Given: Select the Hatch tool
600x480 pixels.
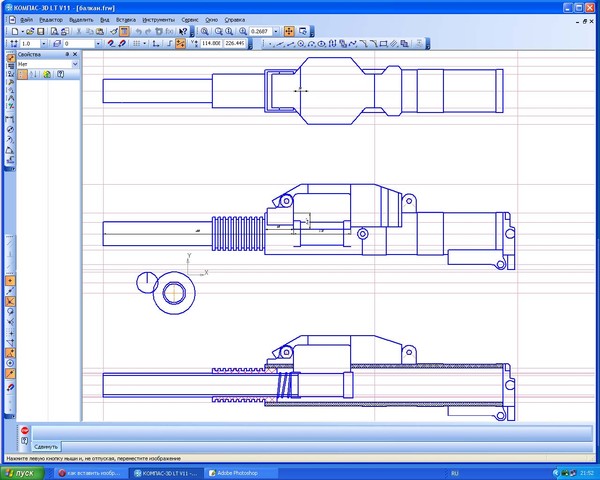Looking at the screenshot, I should (394, 44).
